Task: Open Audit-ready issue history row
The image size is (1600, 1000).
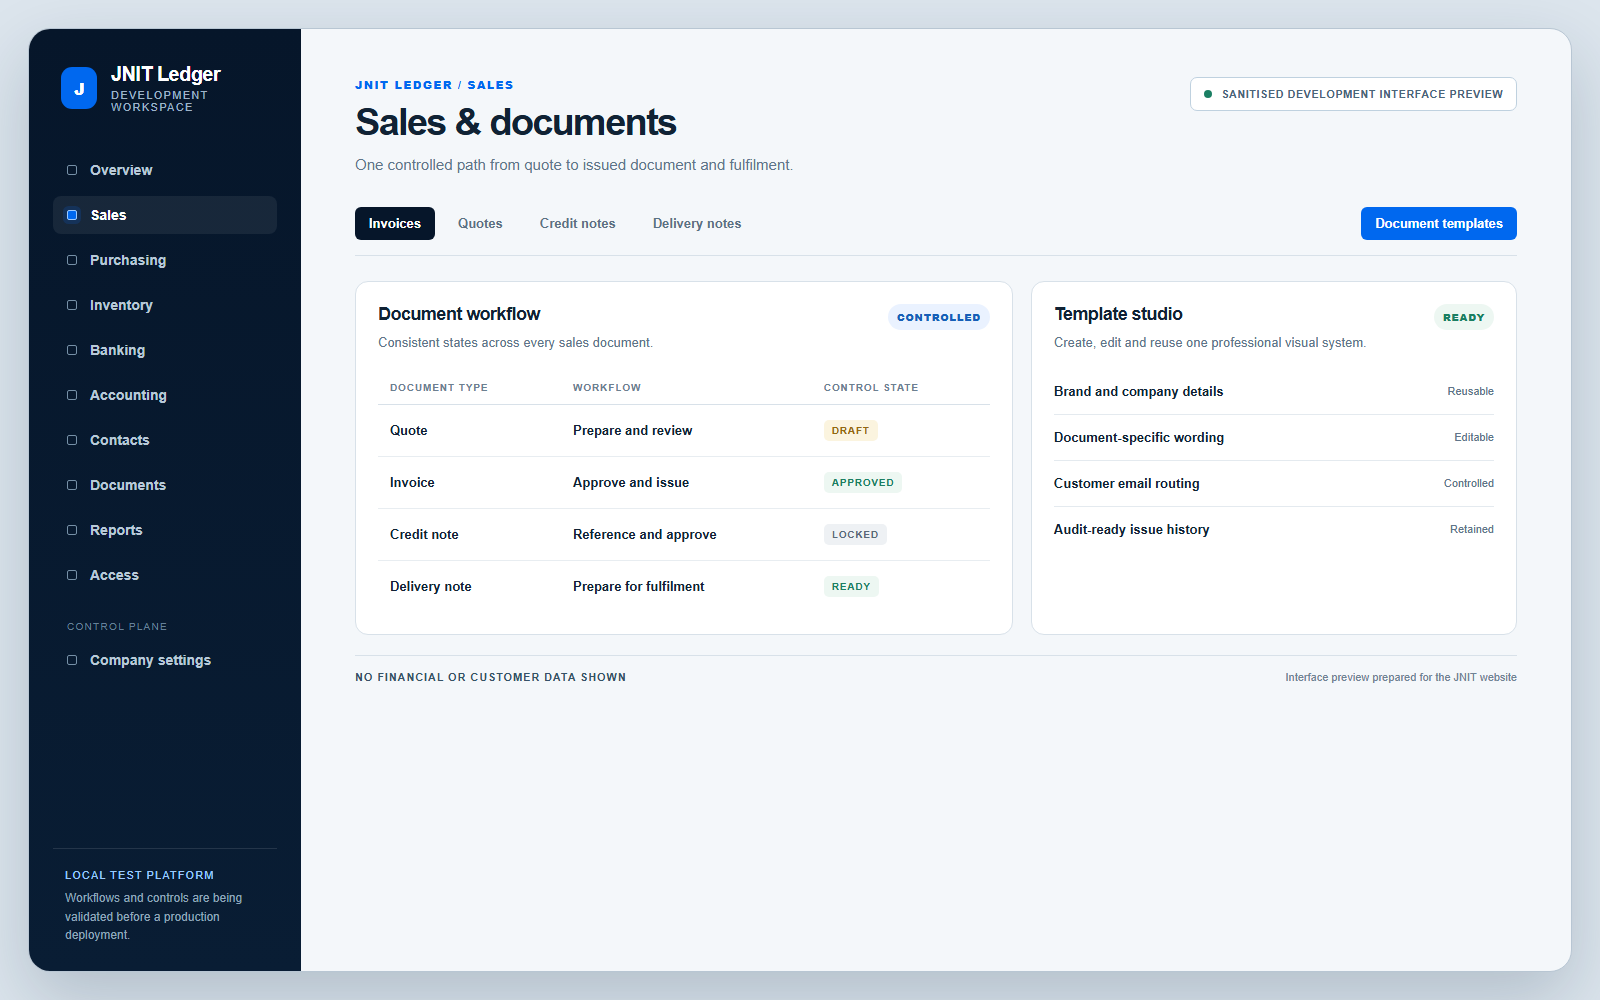Action: (1274, 530)
